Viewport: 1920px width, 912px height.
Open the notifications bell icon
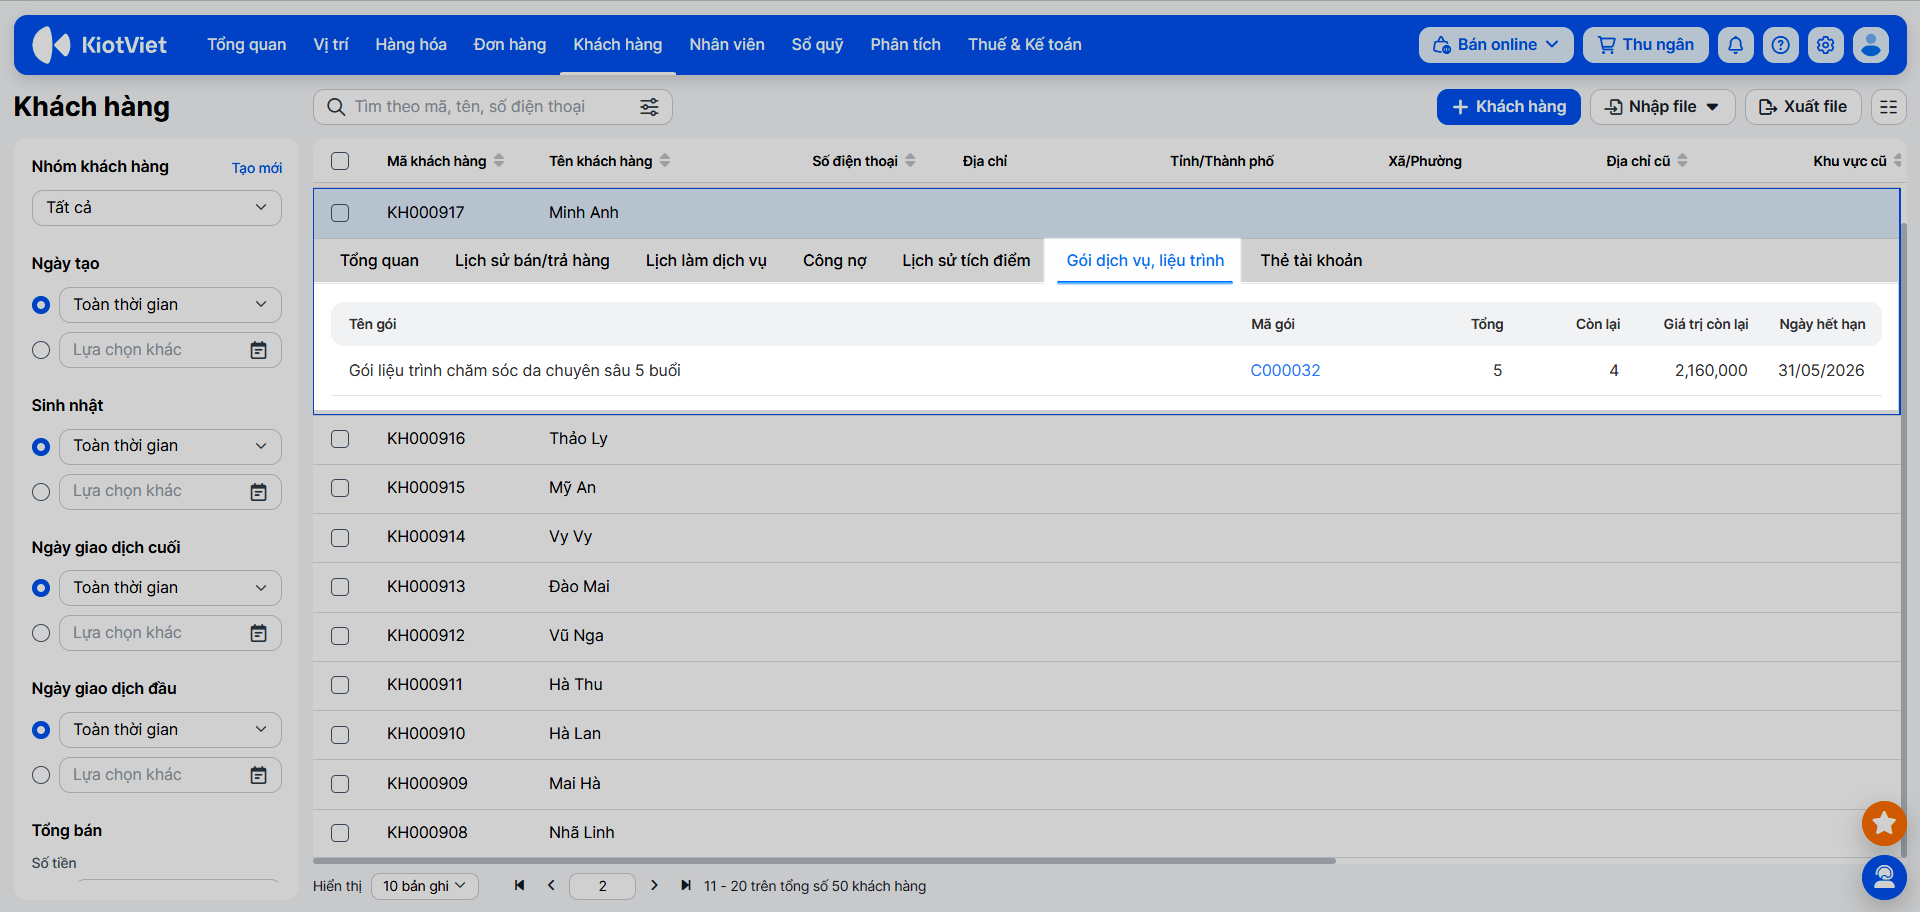pyautogui.click(x=1735, y=45)
